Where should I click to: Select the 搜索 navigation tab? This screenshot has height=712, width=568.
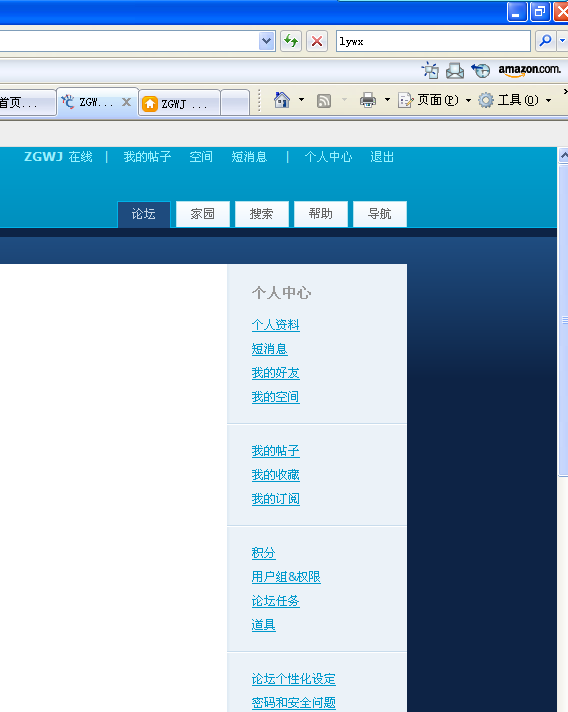[x=262, y=214]
